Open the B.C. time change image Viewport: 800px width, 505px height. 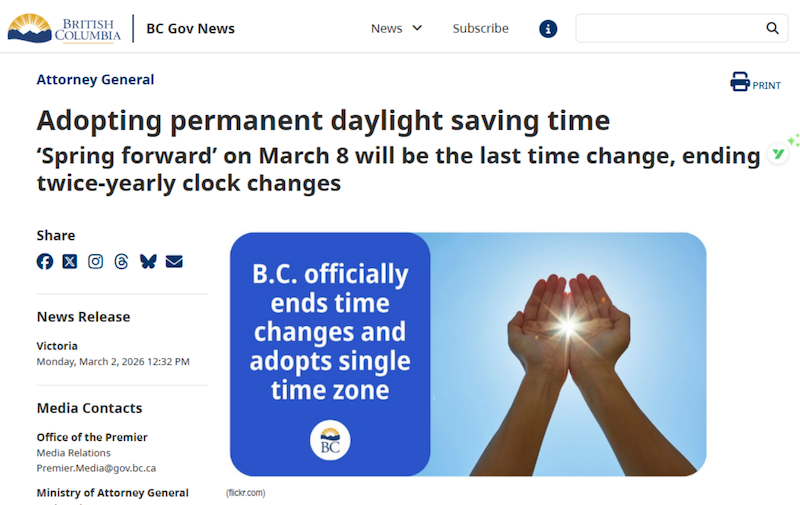(x=468, y=354)
